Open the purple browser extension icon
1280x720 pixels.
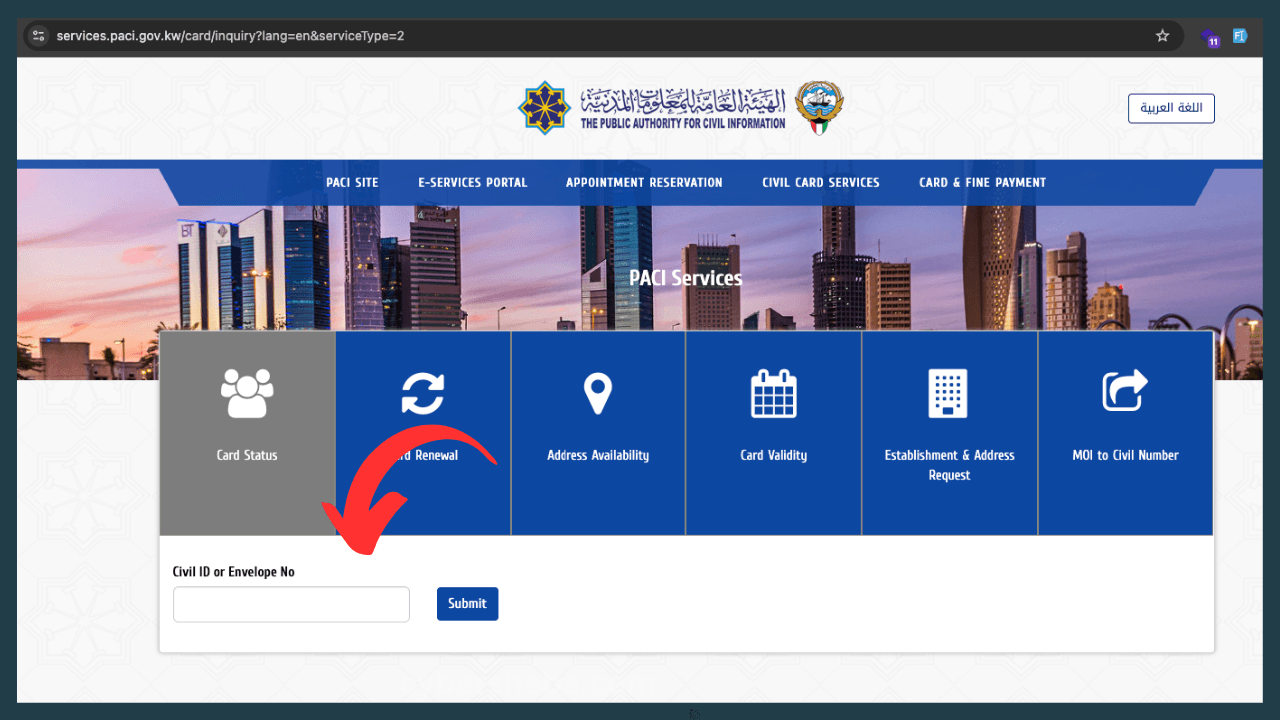tap(1211, 37)
